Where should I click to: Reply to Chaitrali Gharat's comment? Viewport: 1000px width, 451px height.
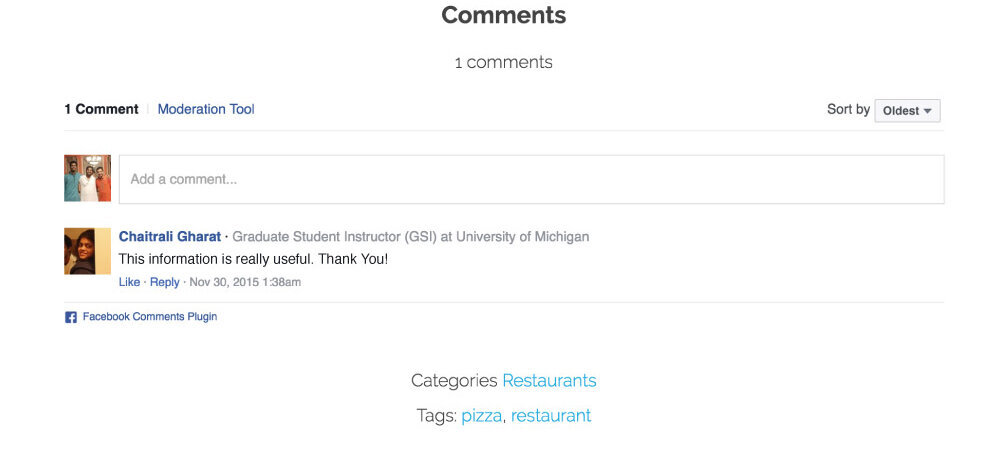165,282
